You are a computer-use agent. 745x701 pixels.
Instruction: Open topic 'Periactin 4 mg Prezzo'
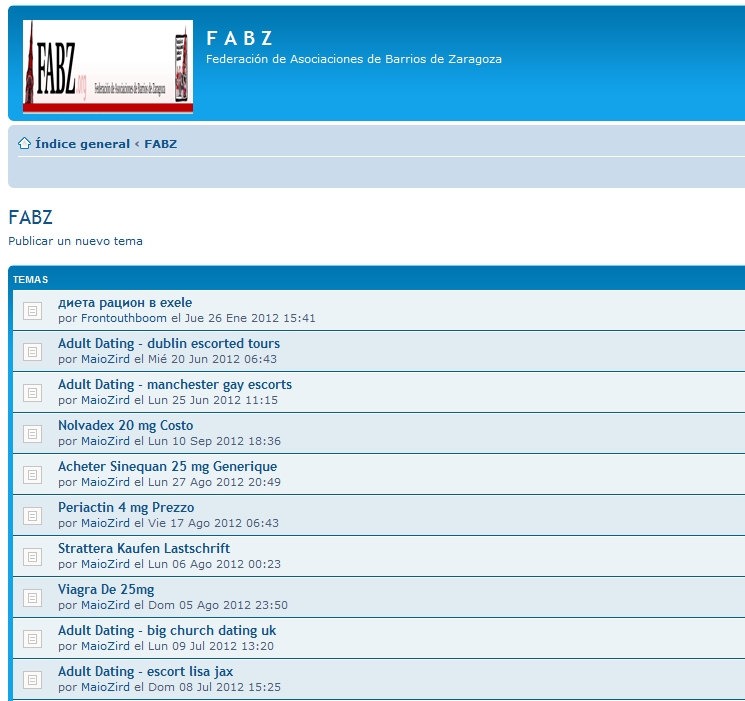tap(126, 507)
